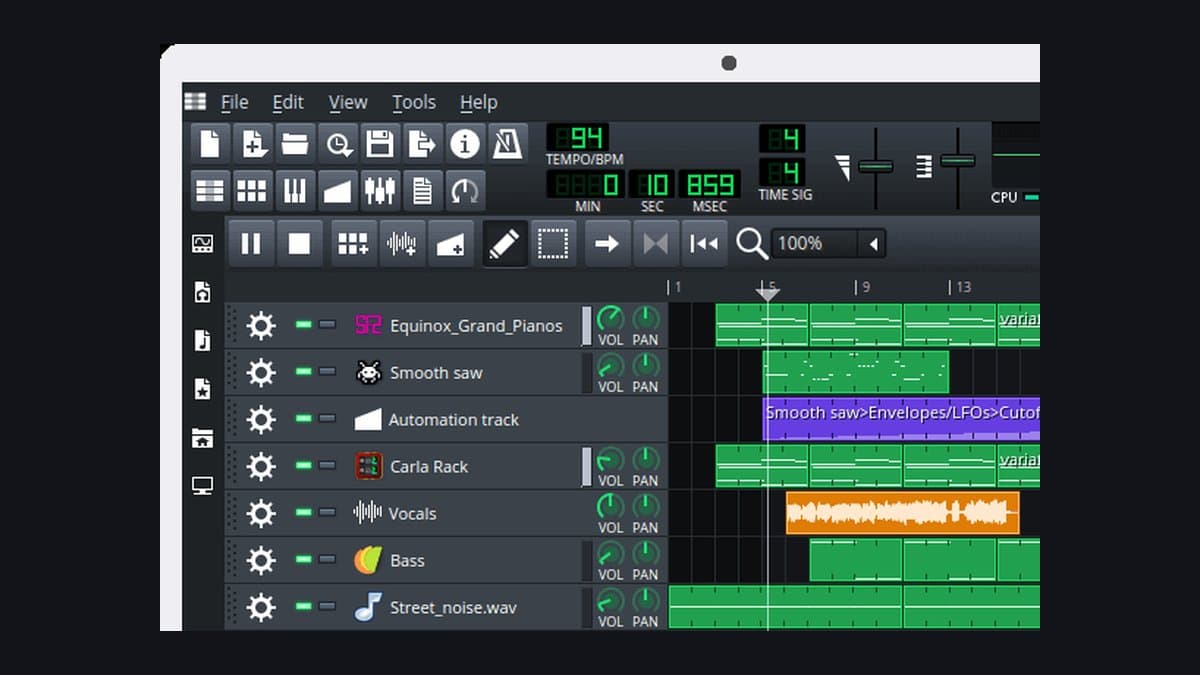
Task: Mute the Equinox_Grand_Pianos track
Action: [303, 325]
